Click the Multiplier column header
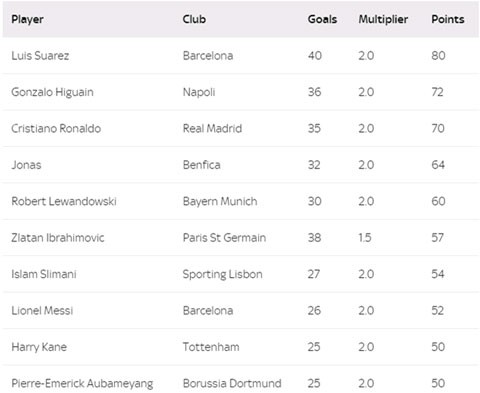The image size is (480, 393). coord(383,19)
